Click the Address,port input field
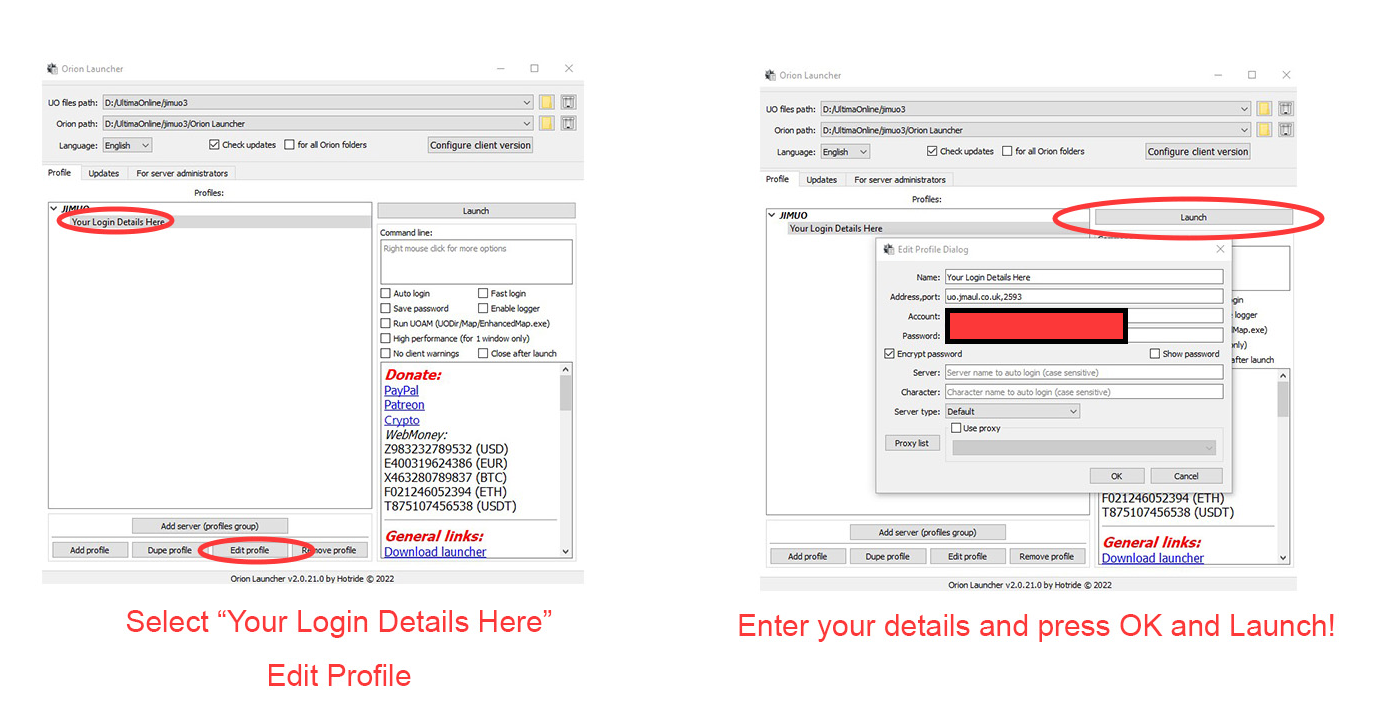Image resolution: width=1393 pixels, height=713 pixels. (x=1083, y=297)
